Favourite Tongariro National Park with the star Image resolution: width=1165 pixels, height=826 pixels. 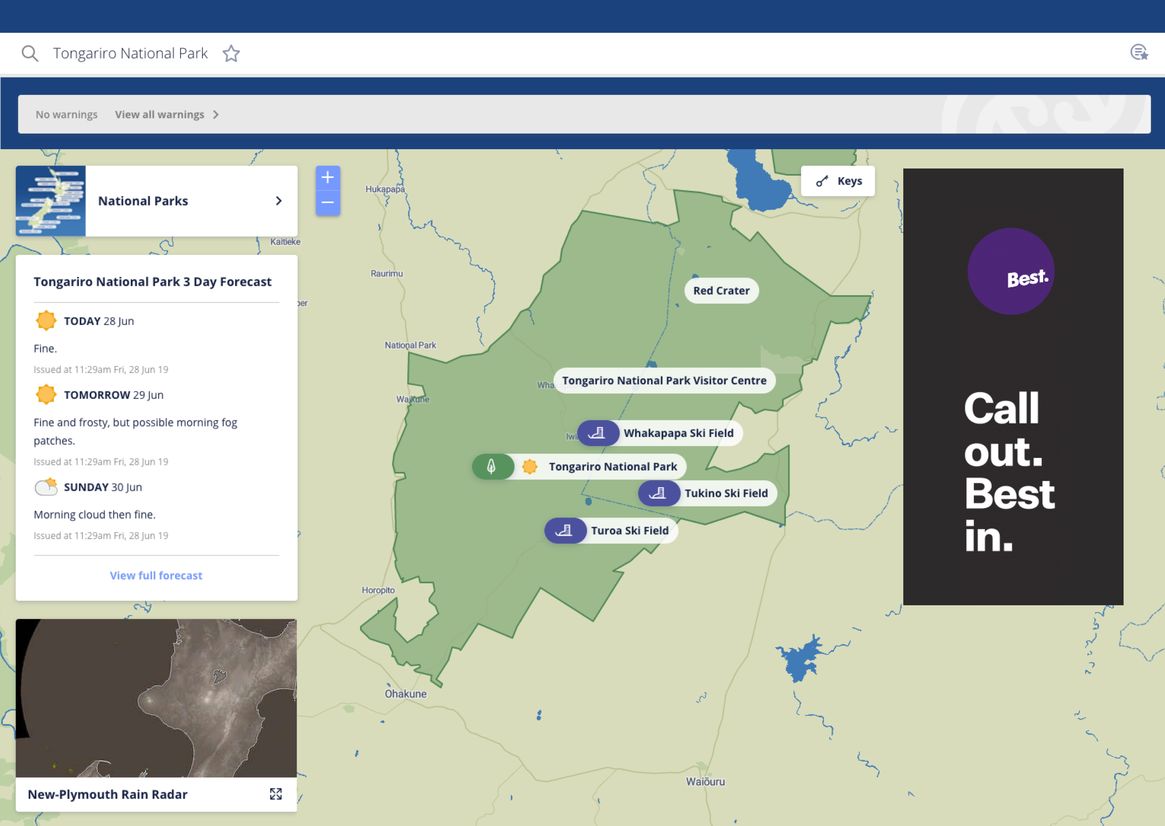point(231,54)
